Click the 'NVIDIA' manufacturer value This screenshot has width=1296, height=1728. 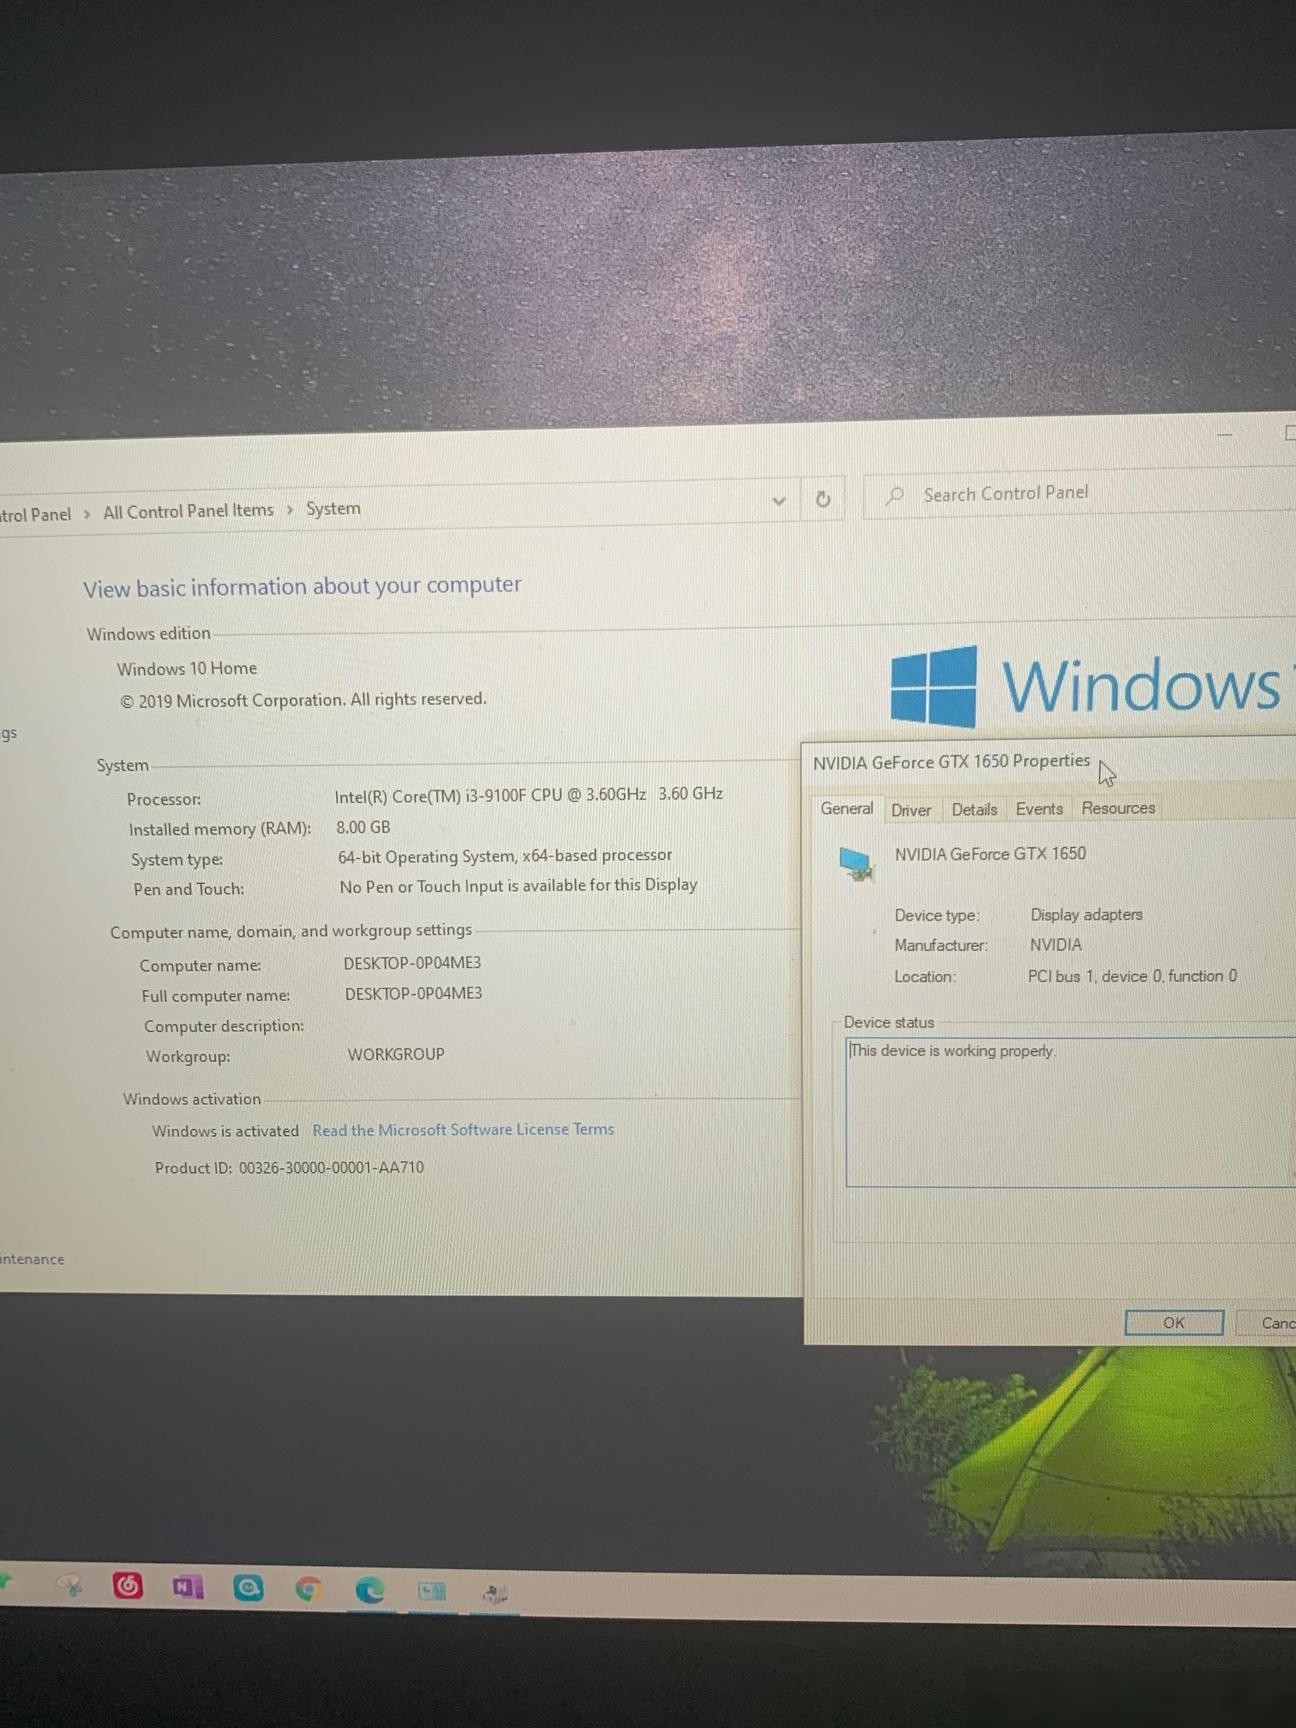pyautogui.click(x=1056, y=944)
